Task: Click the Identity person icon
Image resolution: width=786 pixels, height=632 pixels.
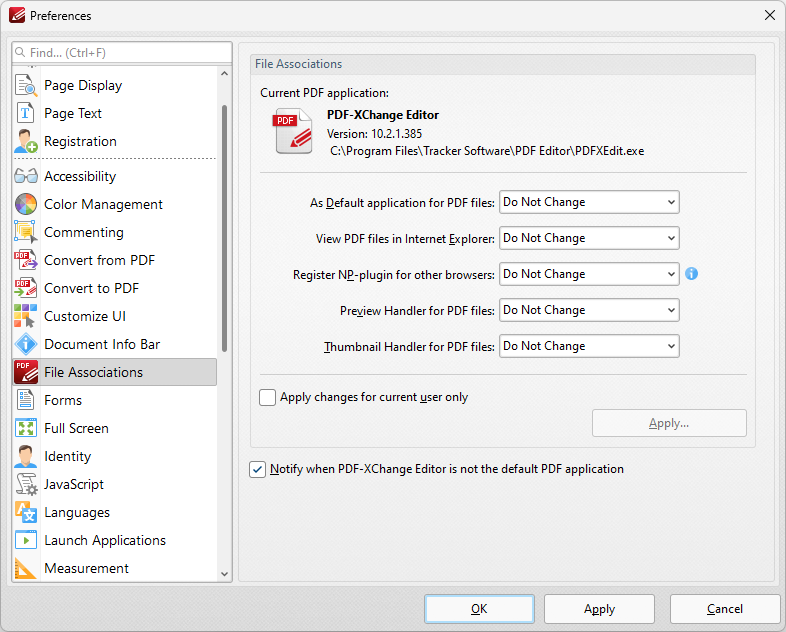Action: 26,457
